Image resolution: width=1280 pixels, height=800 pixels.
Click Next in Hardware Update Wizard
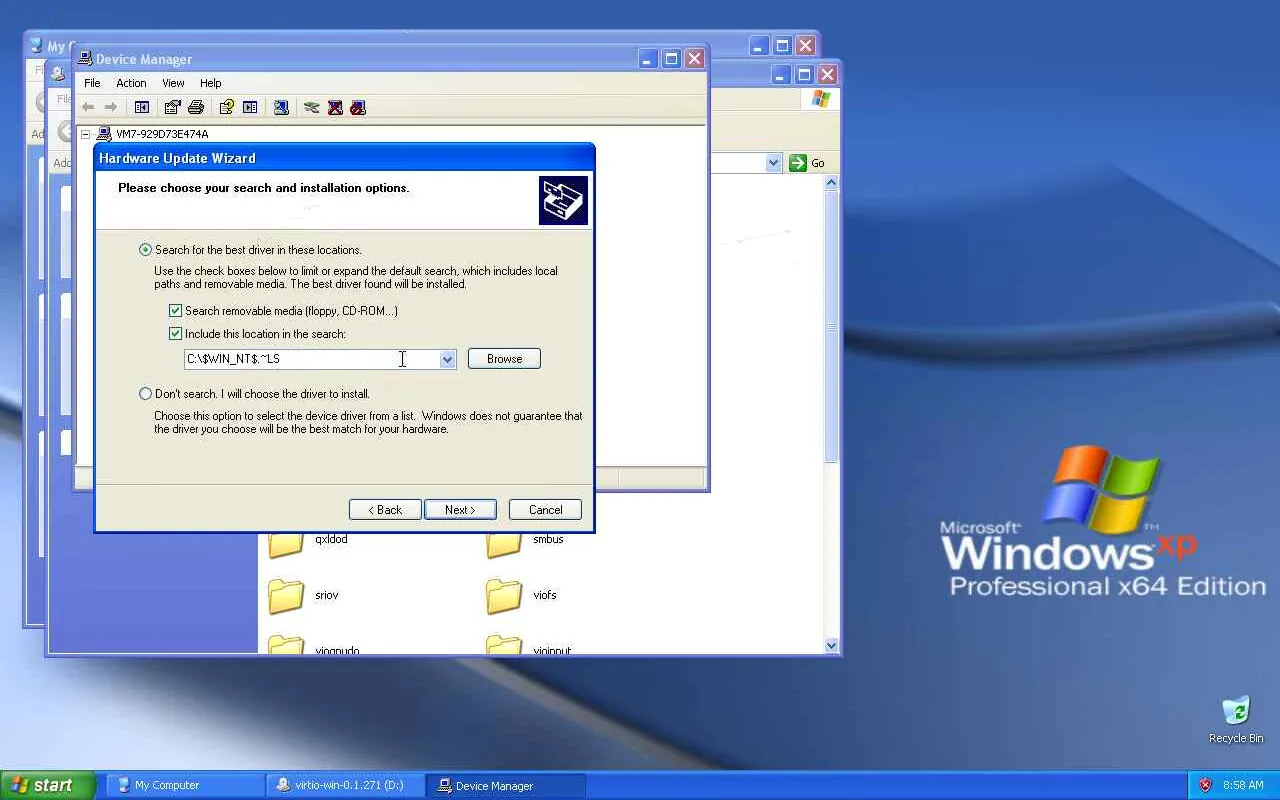(460, 510)
